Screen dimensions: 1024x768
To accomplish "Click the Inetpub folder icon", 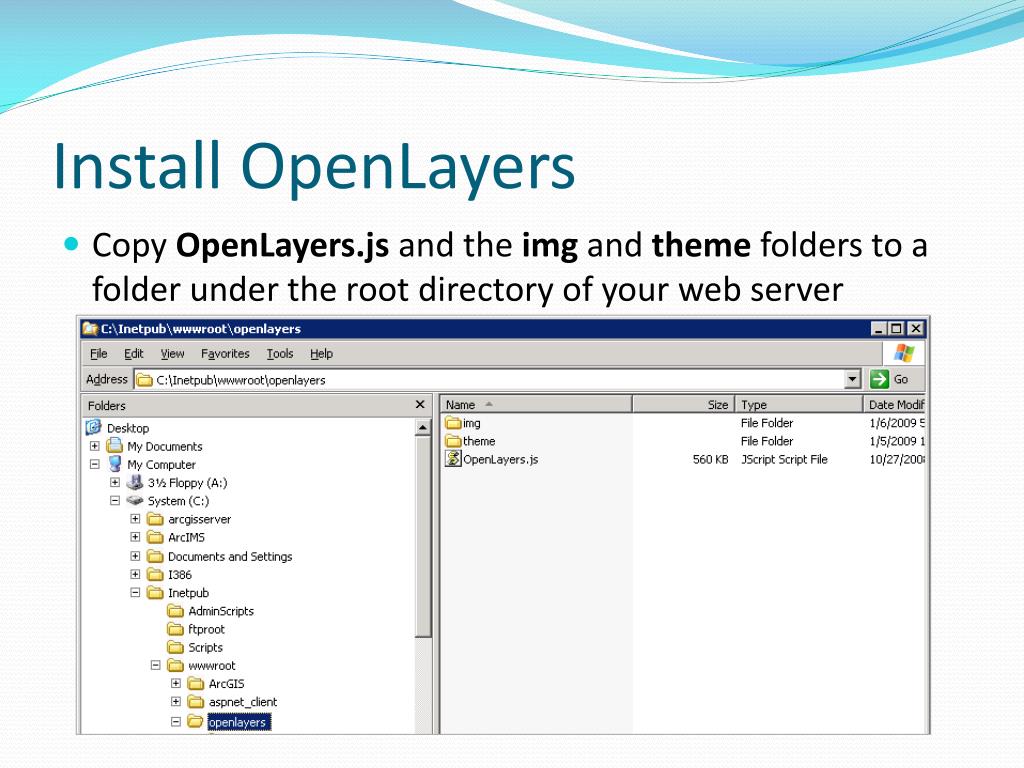I will [x=155, y=593].
